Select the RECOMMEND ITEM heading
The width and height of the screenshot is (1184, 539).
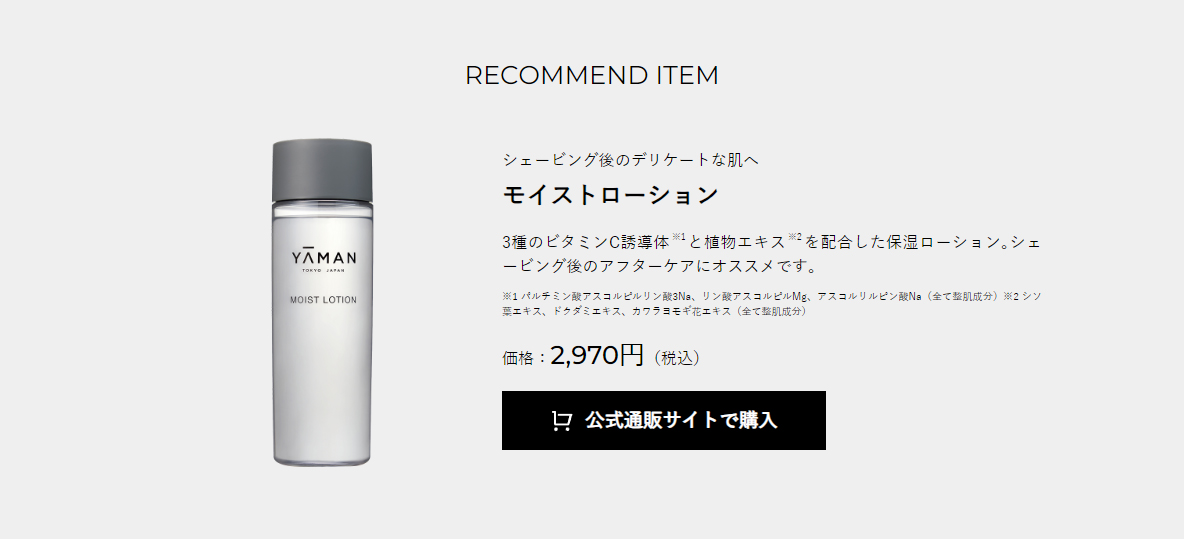click(592, 75)
